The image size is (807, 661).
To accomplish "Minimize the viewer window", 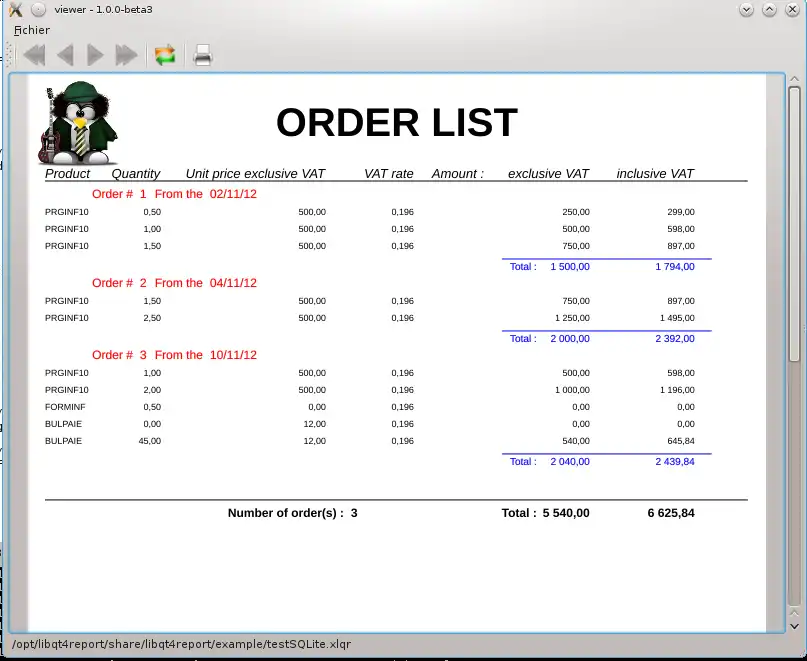I will [746, 9].
